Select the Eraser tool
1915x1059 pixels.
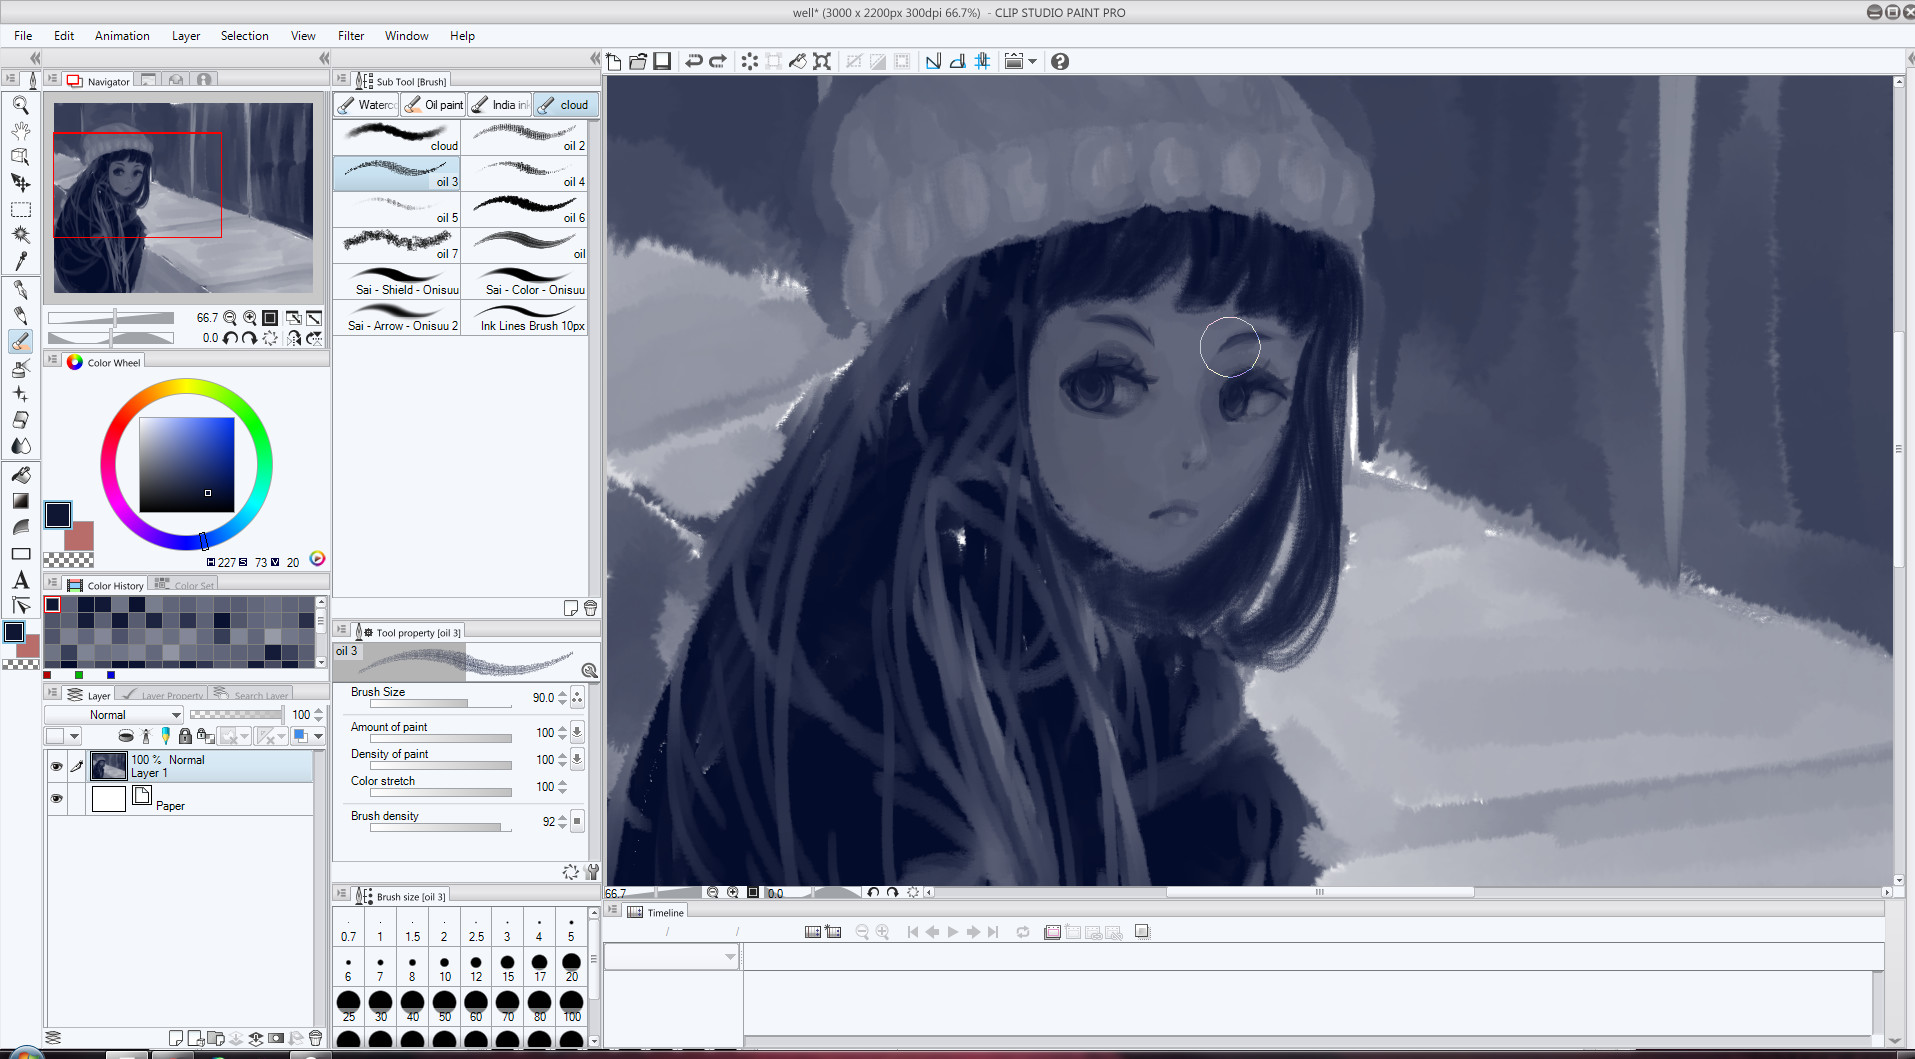(20, 420)
